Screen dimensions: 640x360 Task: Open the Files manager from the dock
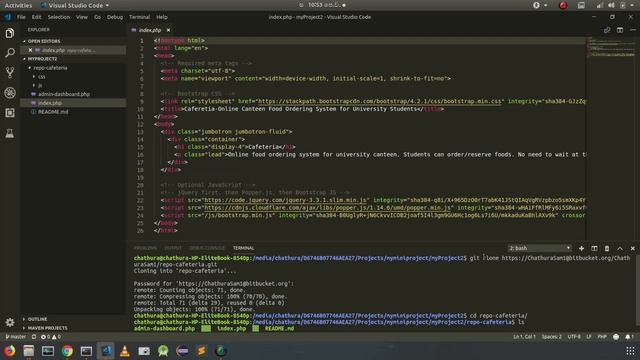(x=29, y=351)
